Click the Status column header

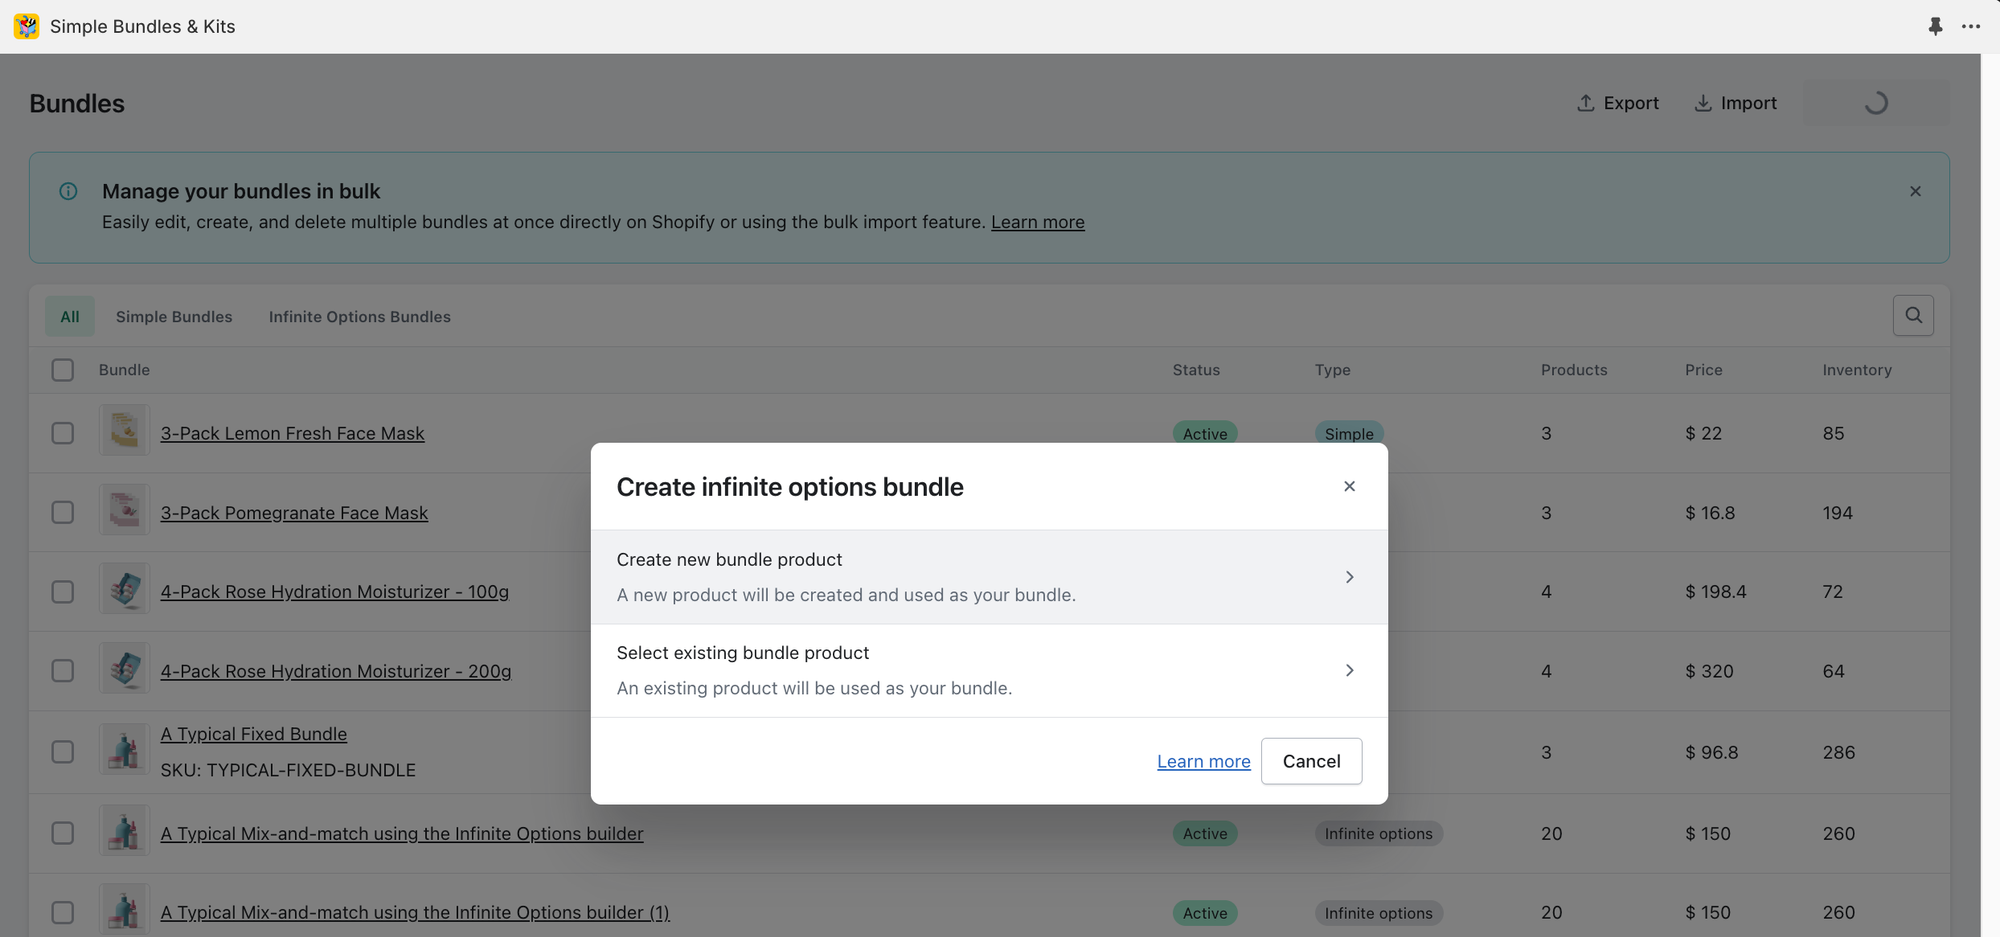(1196, 370)
